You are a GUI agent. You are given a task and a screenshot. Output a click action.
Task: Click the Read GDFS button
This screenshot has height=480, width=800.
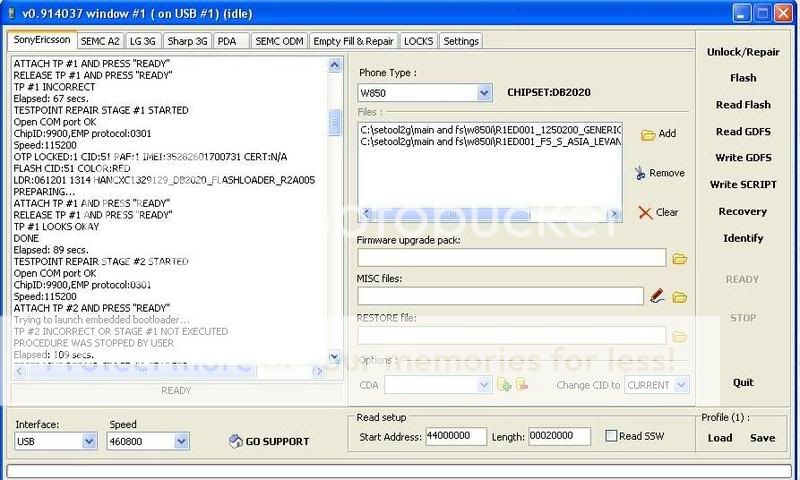[742, 132]
